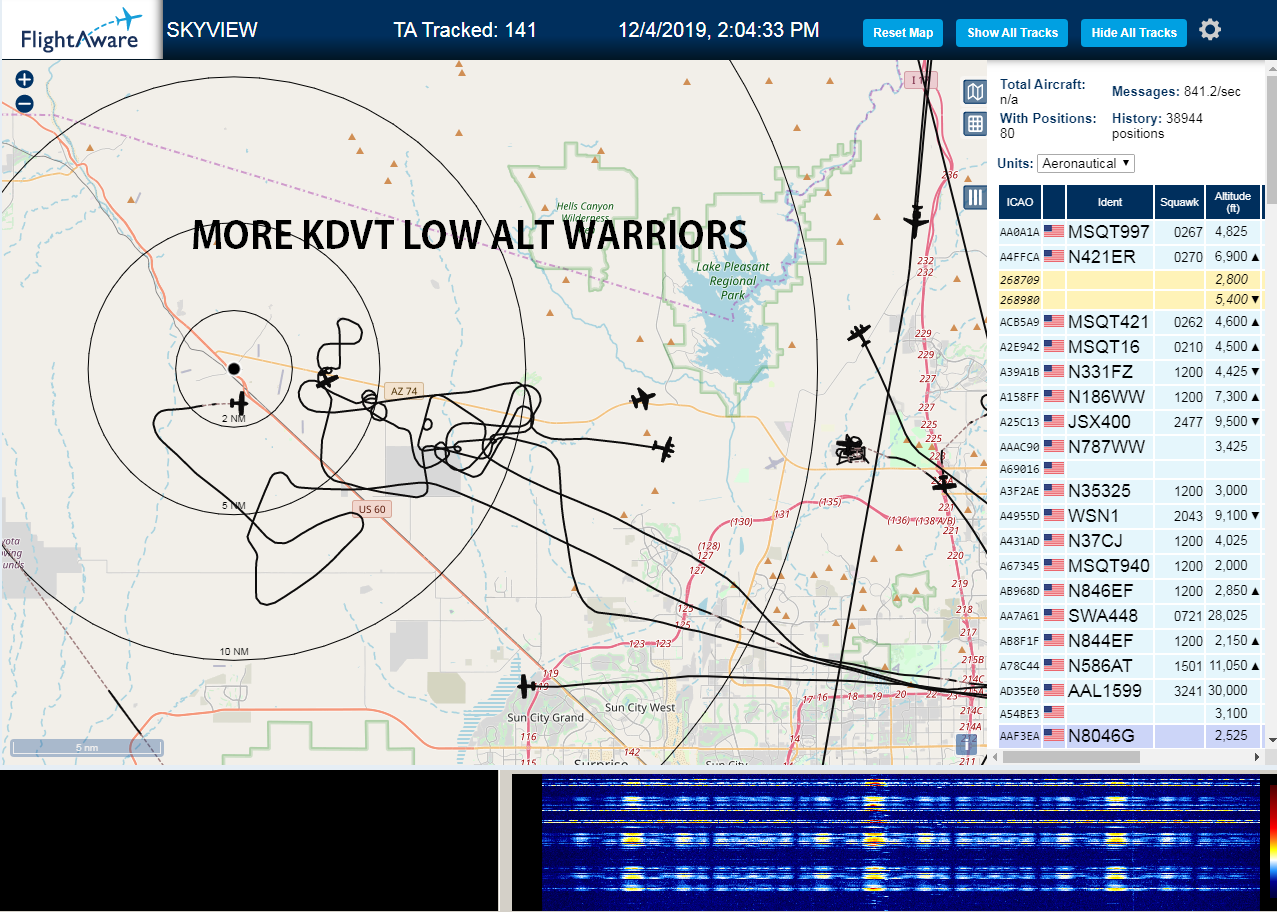Sort by the Altitude (ft) column header
Image resolution: width=1277 pixels, height=913 pixels.
coord(1233,202)
